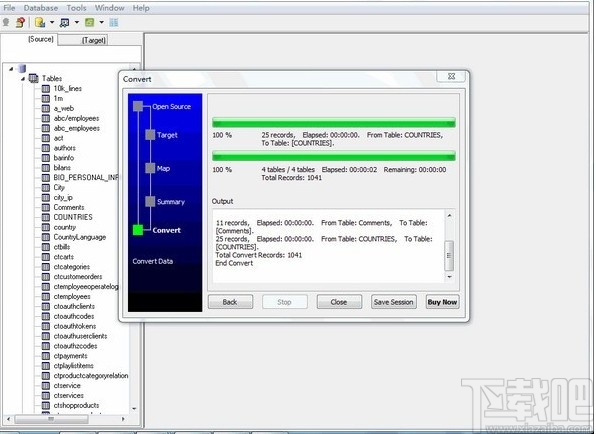Select the ctshopproducts table
The width and height of the screenshot is (596, 434).
coord(76,405)
